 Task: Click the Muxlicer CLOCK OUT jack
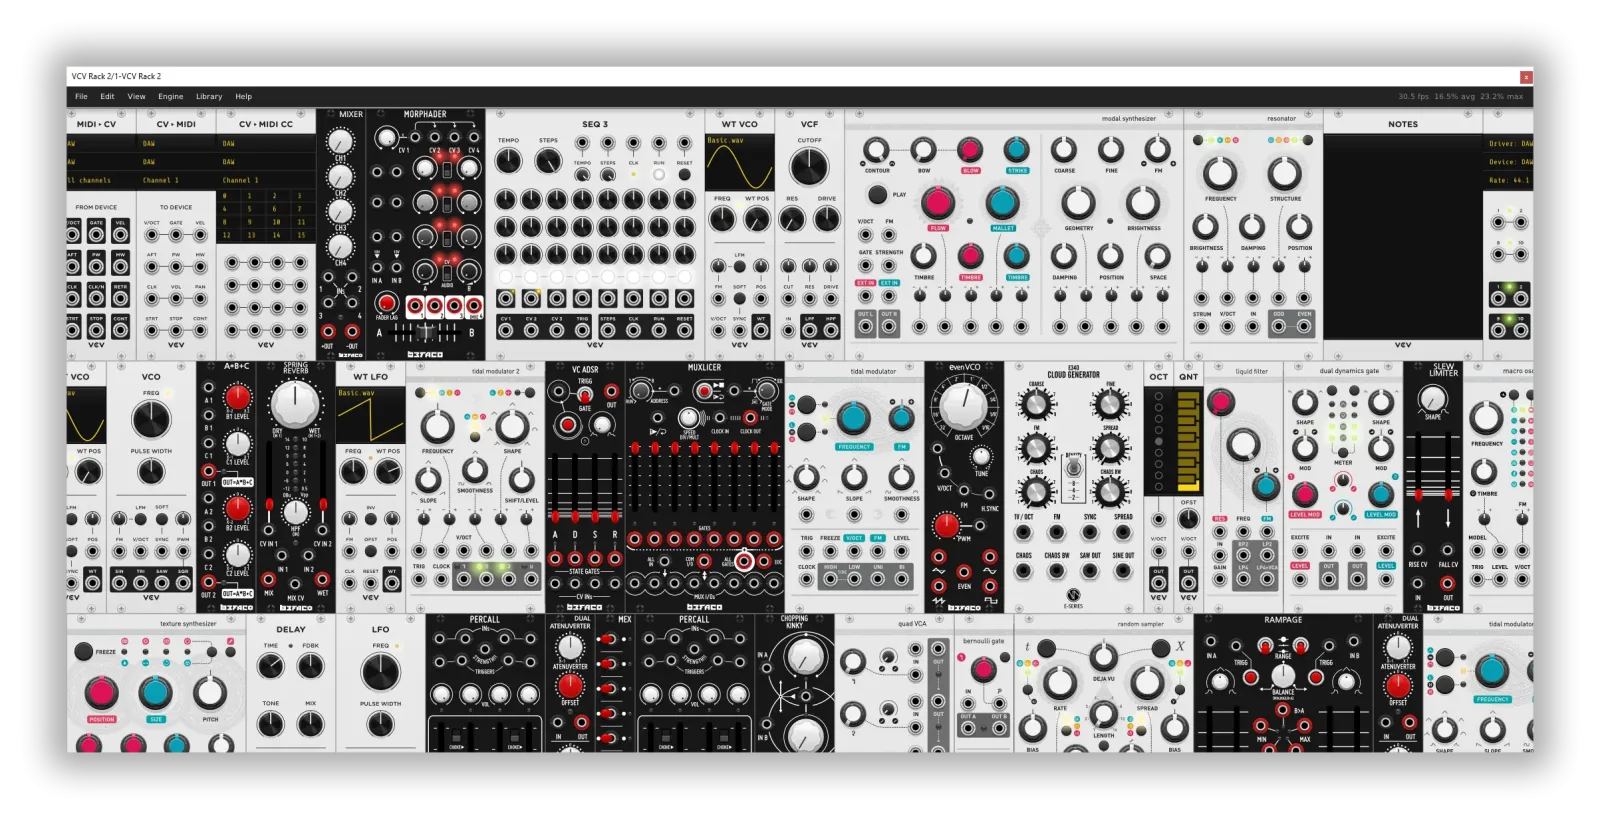[750, 418]
